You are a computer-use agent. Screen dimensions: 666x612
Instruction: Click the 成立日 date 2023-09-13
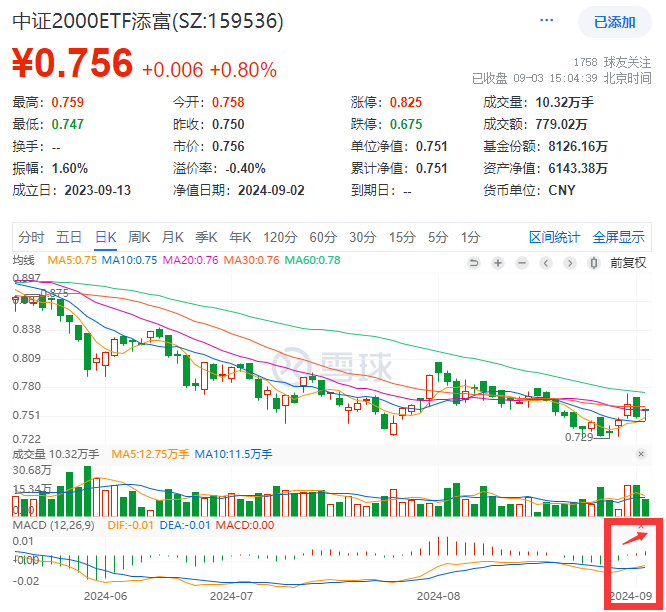[98, 190]
